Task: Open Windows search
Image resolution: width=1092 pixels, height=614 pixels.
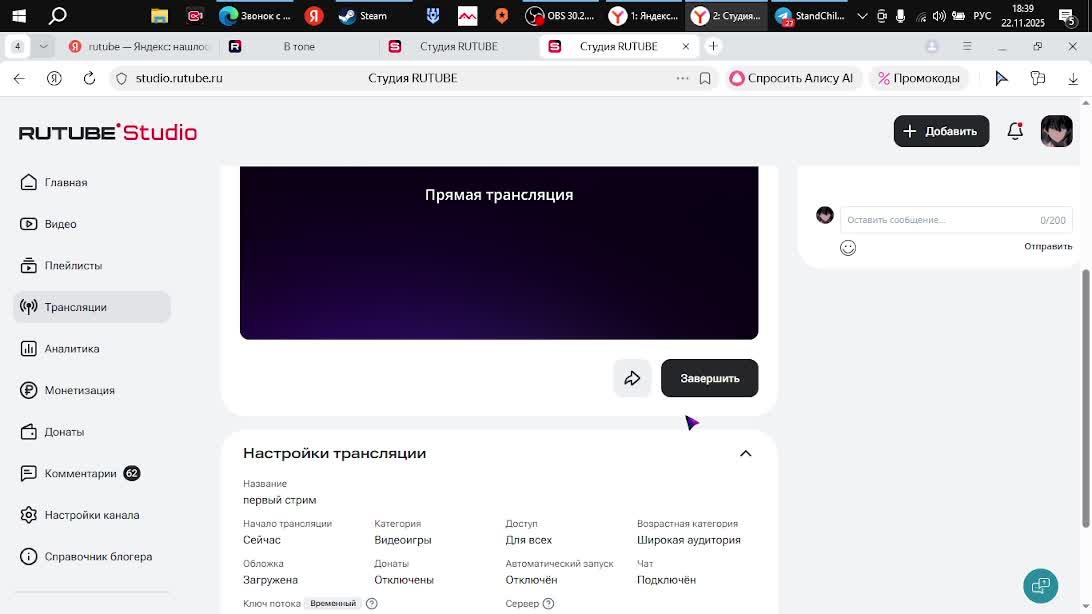Action: (58, 15)
